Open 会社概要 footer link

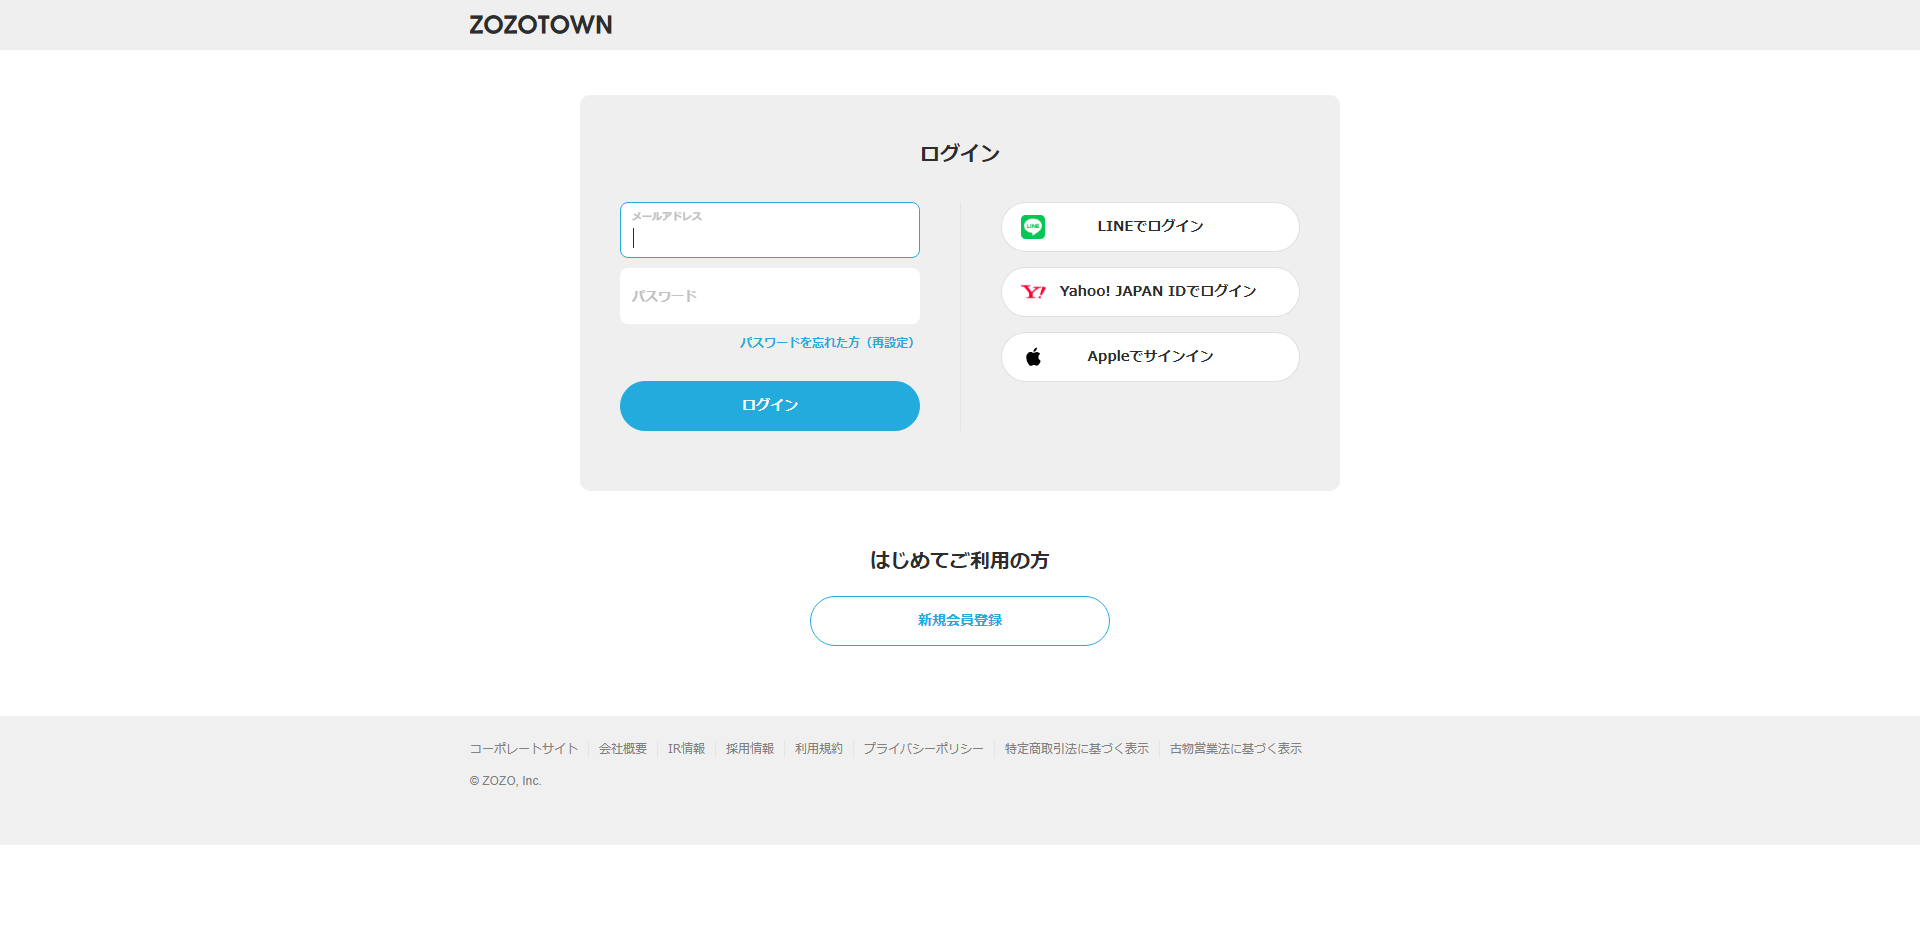(x=623, y=749)
